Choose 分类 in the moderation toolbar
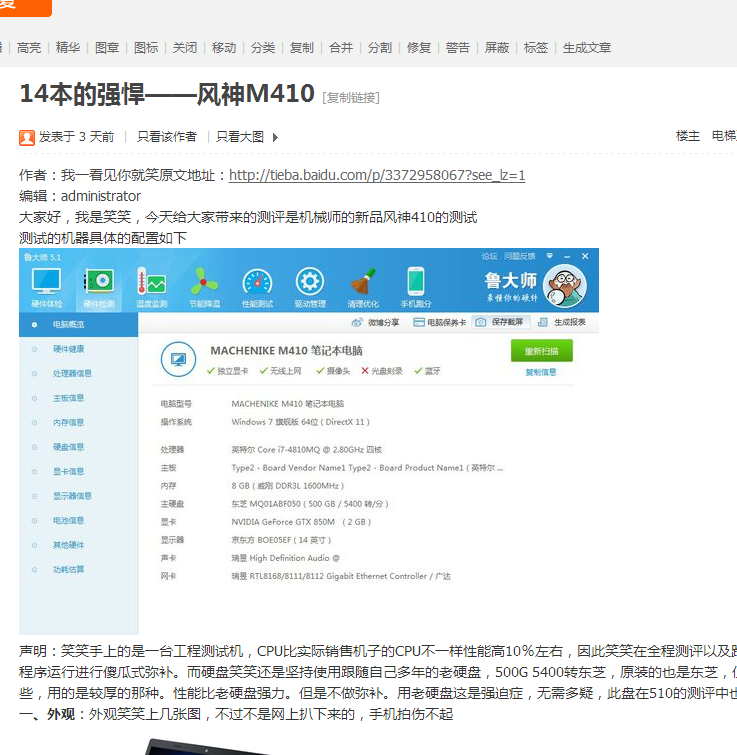737x755 pixels. (263, 48)
